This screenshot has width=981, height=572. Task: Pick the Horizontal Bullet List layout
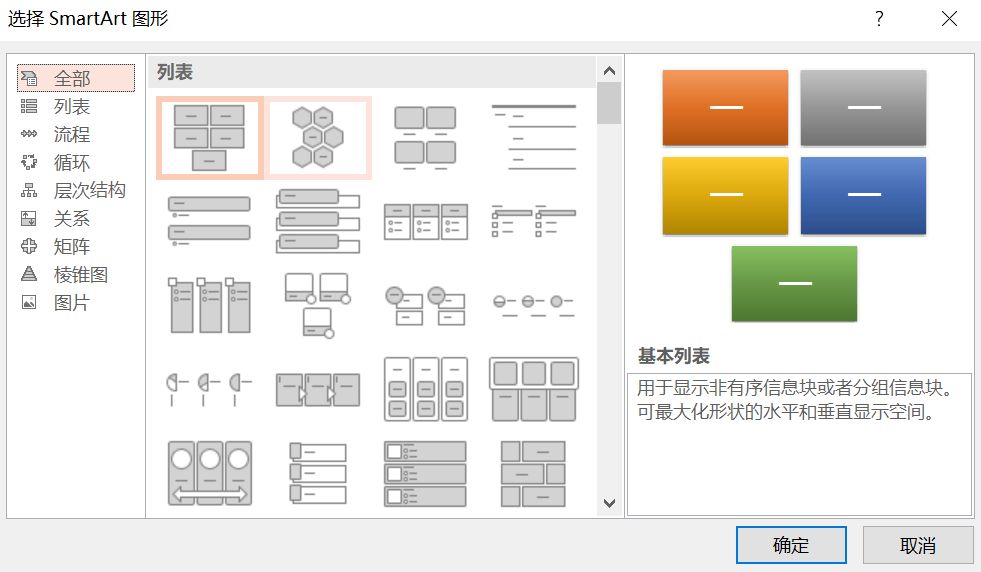(425, 221)
